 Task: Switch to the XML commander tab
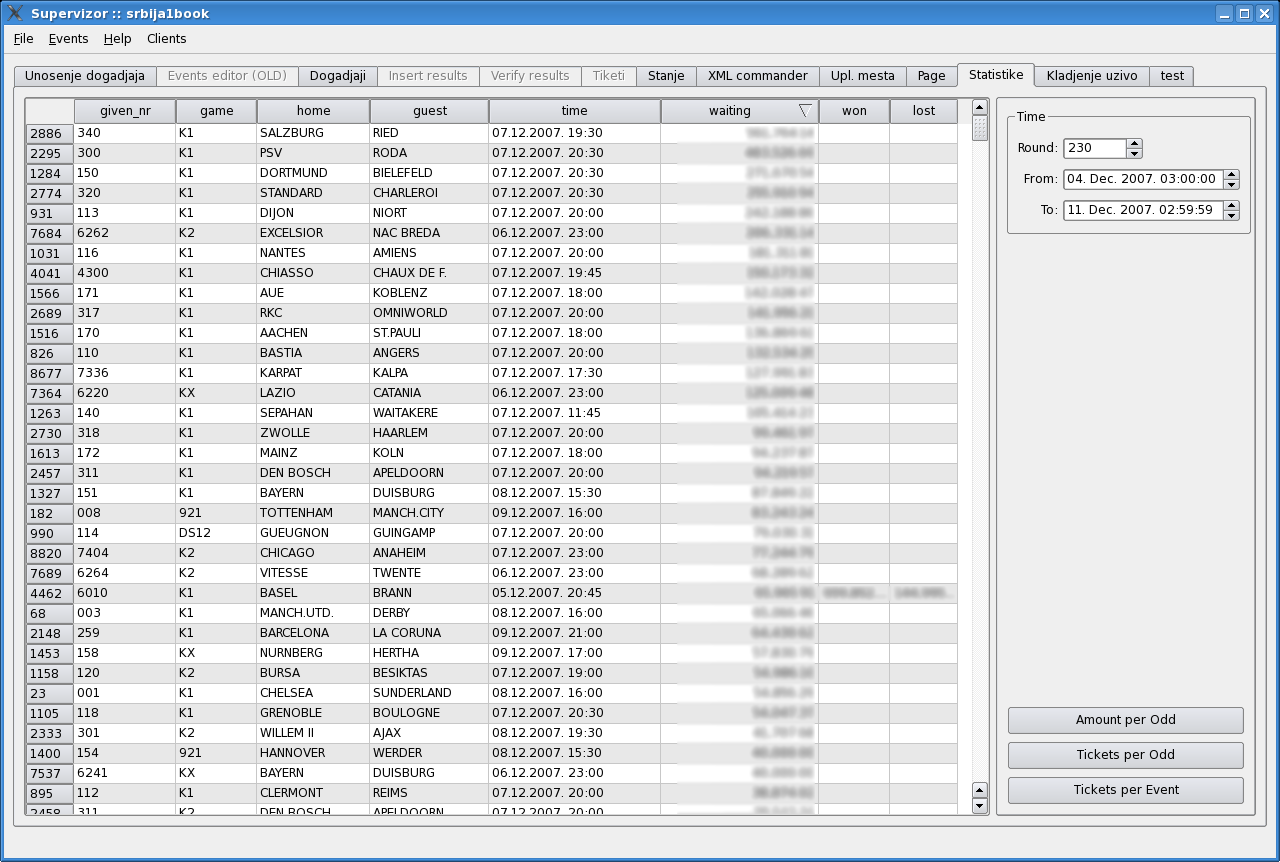[x=757, y=76]
